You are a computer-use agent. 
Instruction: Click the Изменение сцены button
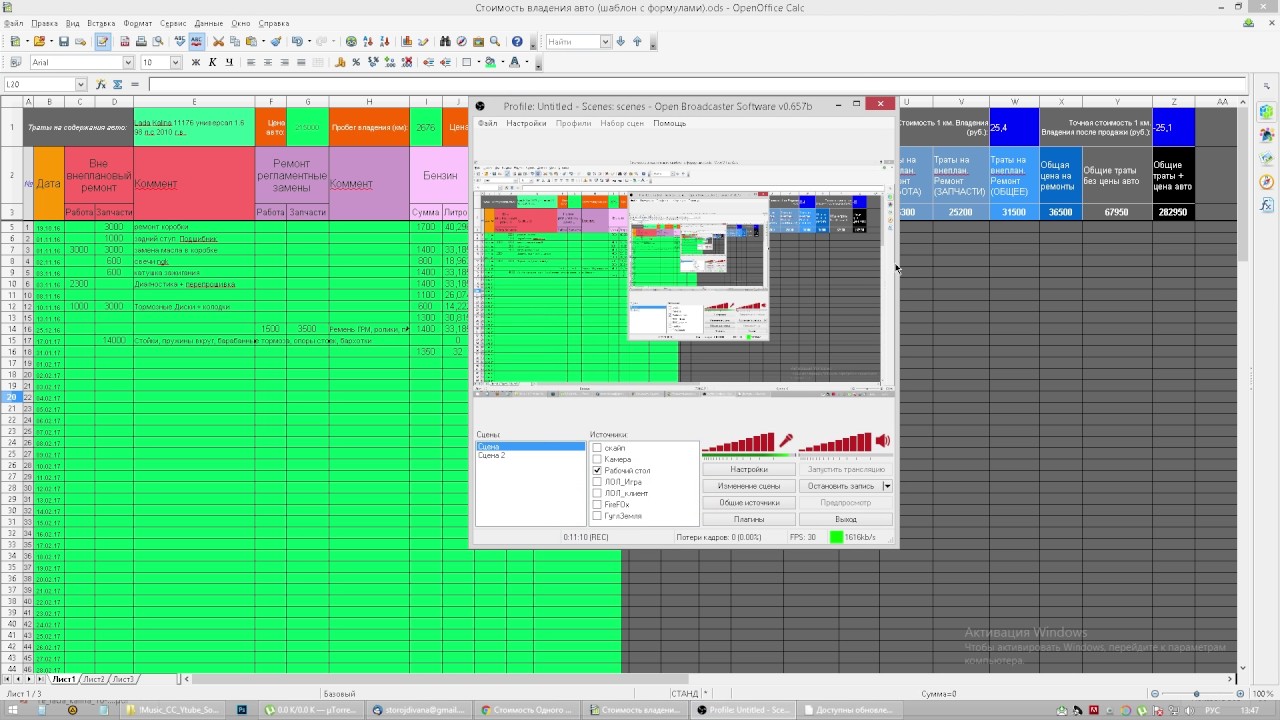point(749,486)
